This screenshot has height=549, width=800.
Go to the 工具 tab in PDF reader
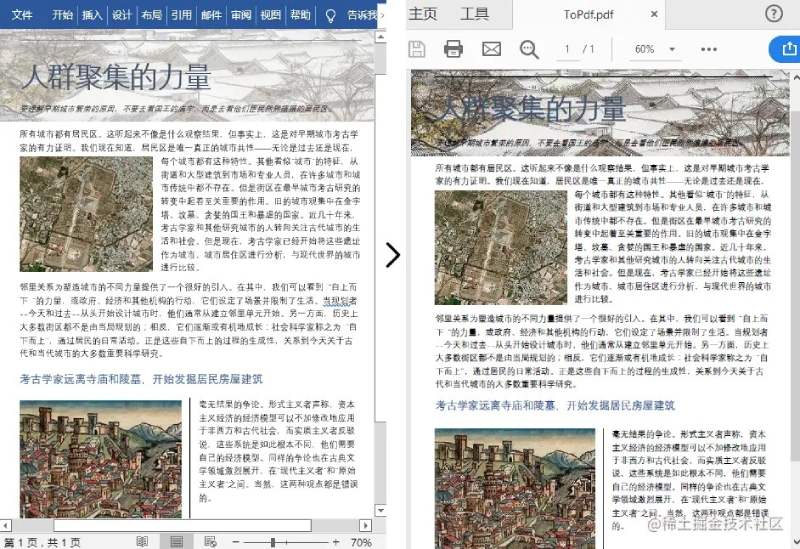tap(474, 14)
